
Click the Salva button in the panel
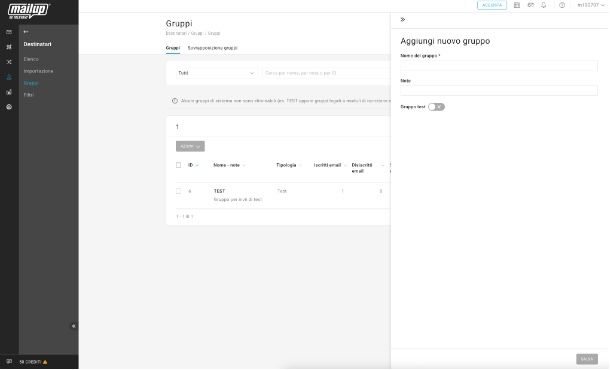[587, 359]
